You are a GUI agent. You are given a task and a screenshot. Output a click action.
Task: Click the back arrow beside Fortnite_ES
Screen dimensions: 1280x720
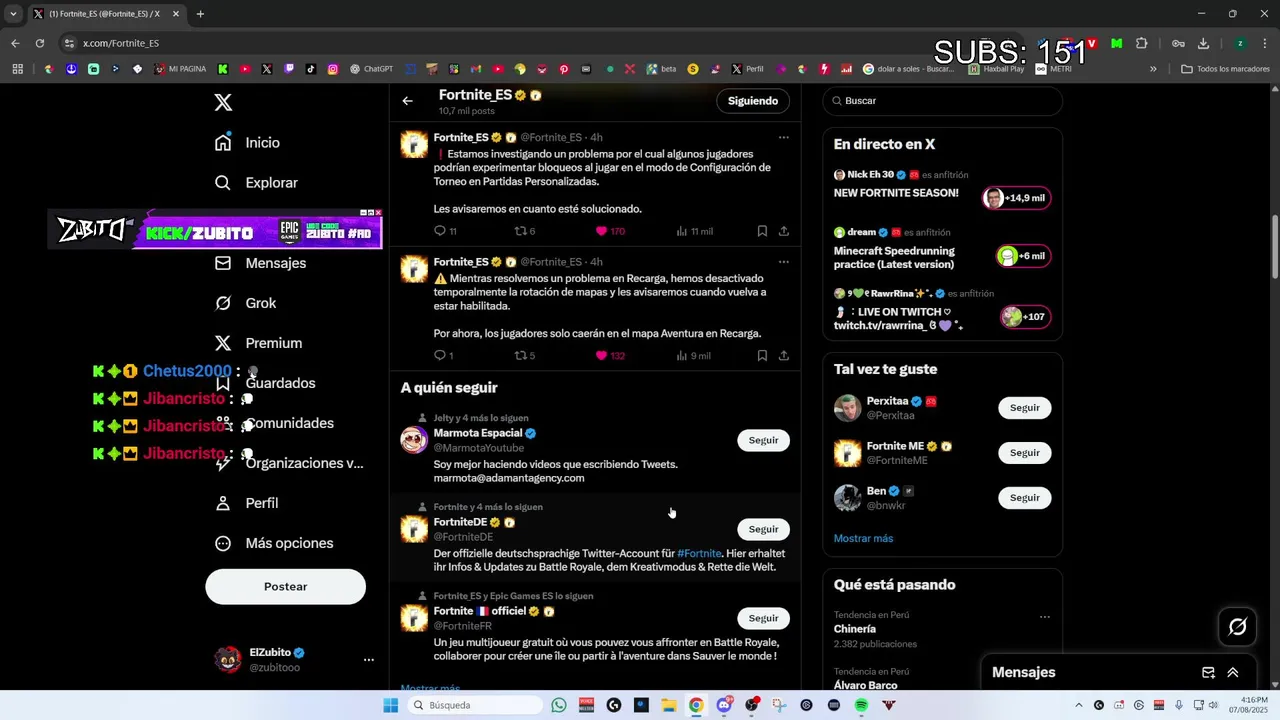click(407, 101)
